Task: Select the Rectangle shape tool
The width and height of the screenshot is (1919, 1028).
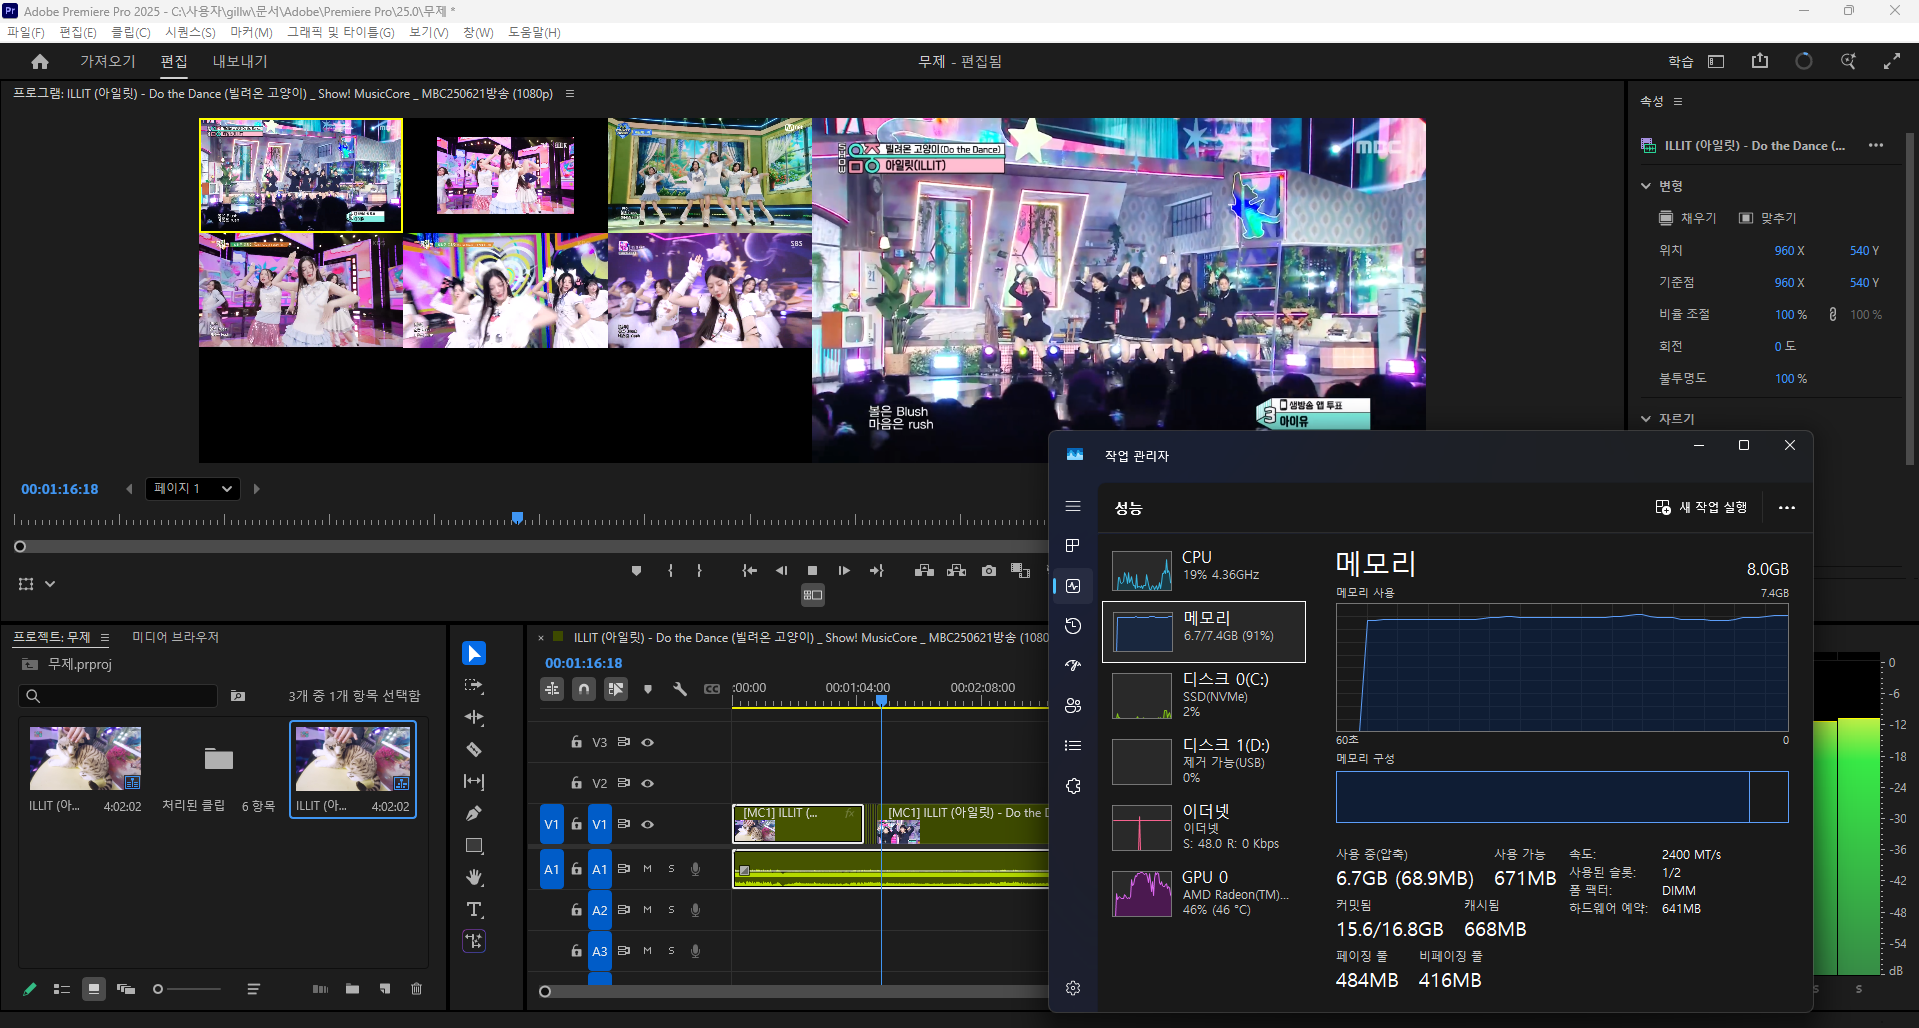Action: pos(474,846)
